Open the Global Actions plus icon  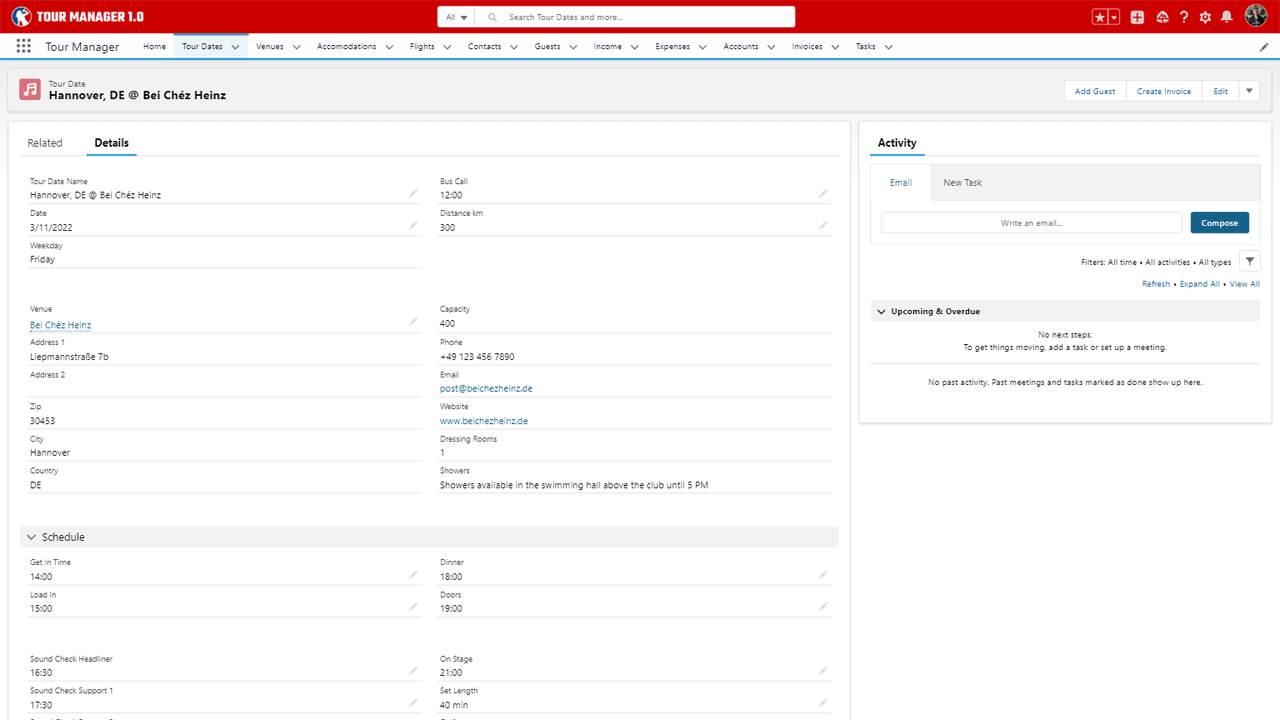pyautogui.click(x=1137, y=17)
